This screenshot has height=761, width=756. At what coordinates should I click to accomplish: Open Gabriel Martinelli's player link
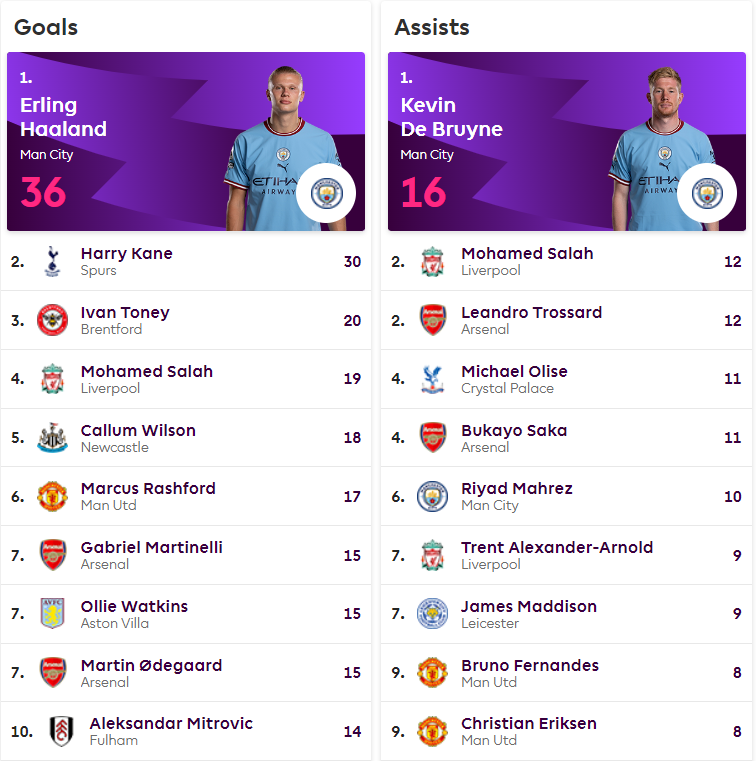(151, 547)
